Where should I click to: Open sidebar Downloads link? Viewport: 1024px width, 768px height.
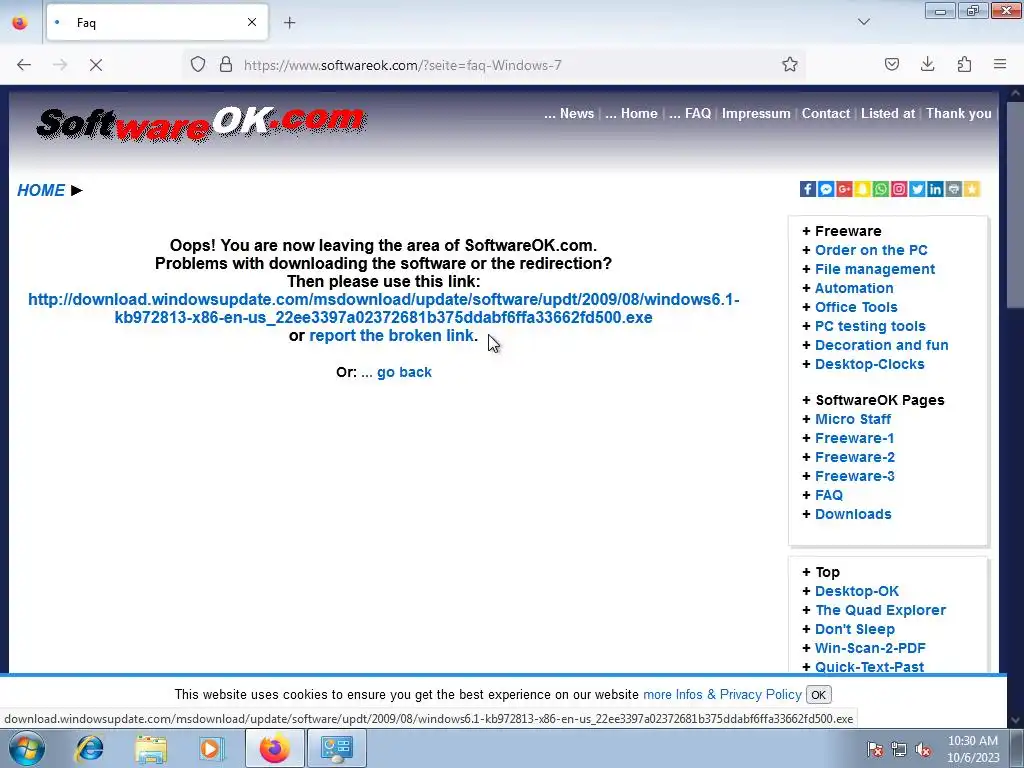coord(853,514)
